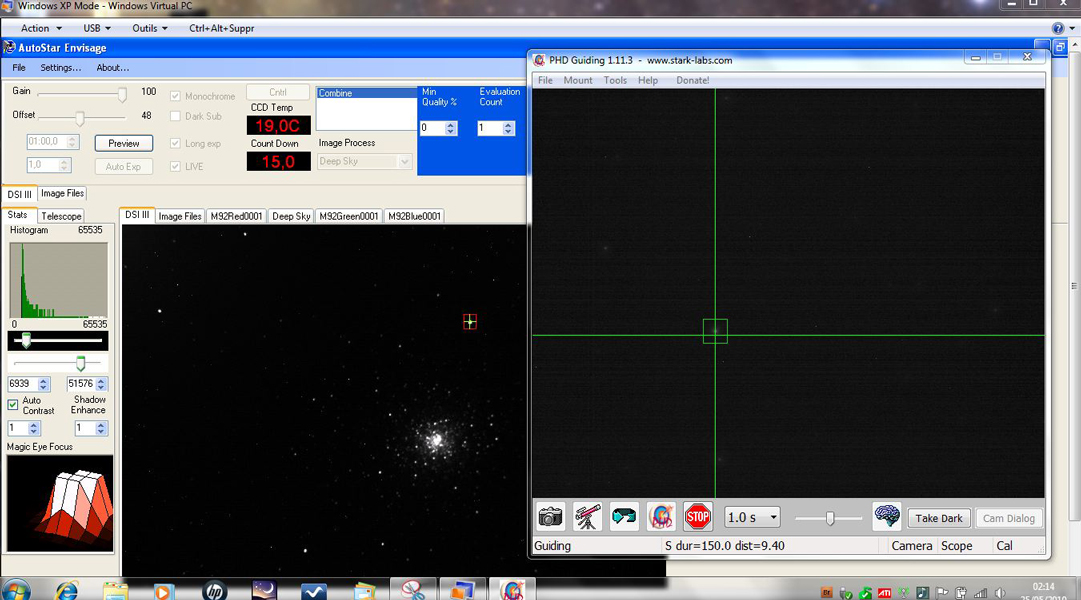Open the Tools menu in PHD Guiding
The image size is (1081, 600).
615,80
